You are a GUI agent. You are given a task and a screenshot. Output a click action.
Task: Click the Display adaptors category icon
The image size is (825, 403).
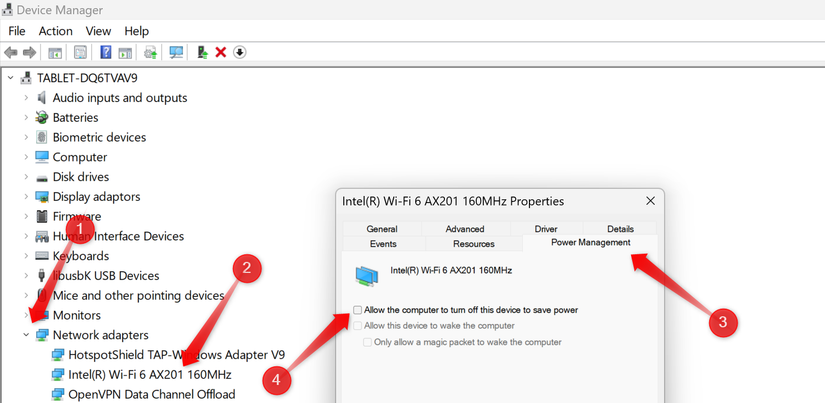coord(42,197)
